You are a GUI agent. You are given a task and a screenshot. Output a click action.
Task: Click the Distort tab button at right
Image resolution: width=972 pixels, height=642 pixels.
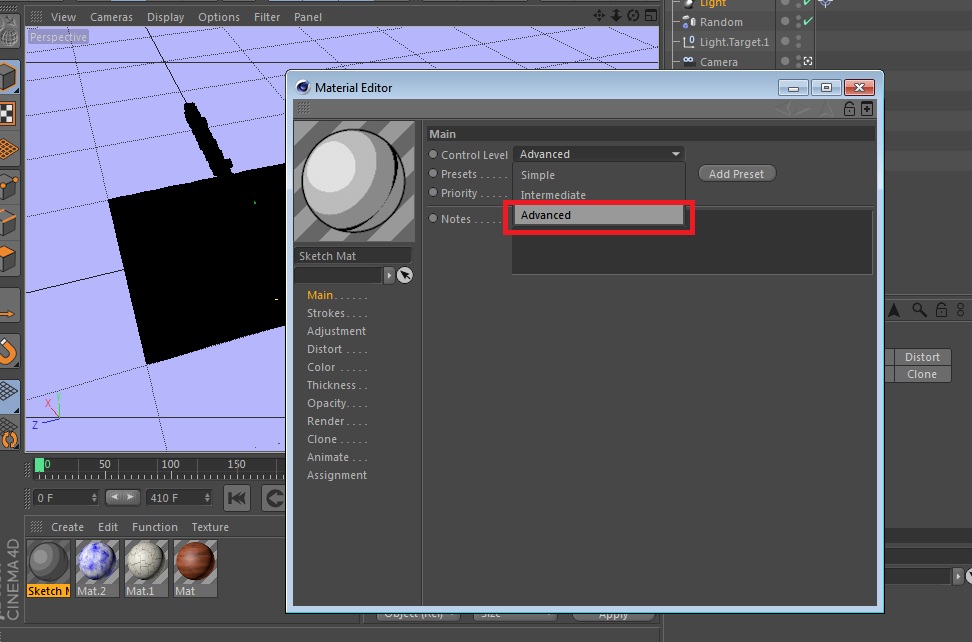coord(922,357)
